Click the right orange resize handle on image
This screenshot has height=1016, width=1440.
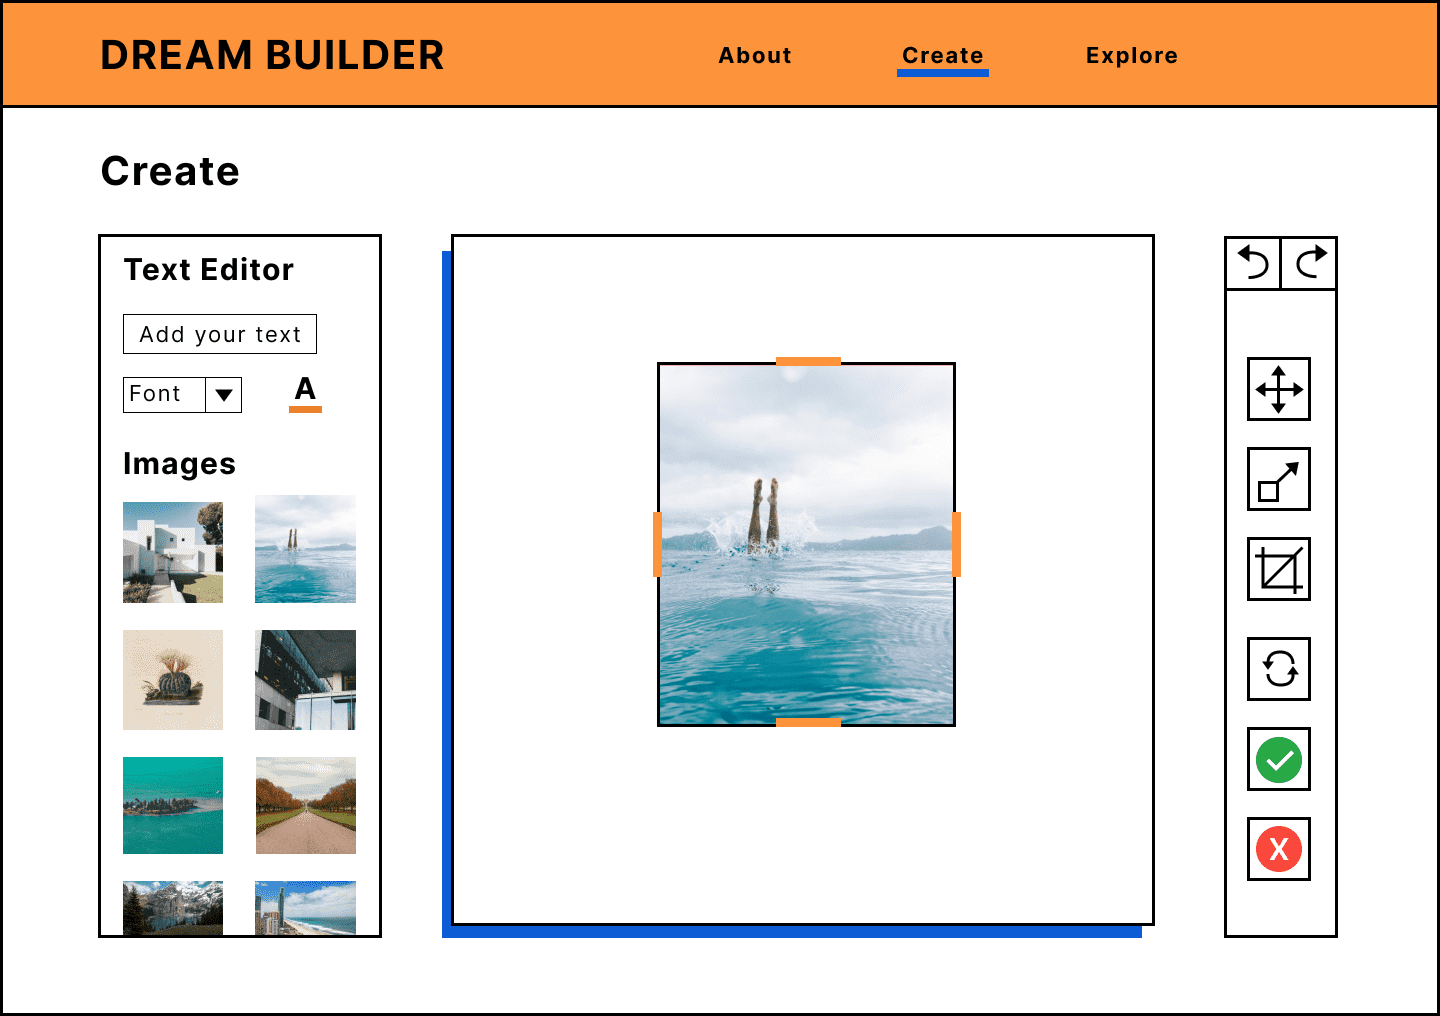pos(956,544)
